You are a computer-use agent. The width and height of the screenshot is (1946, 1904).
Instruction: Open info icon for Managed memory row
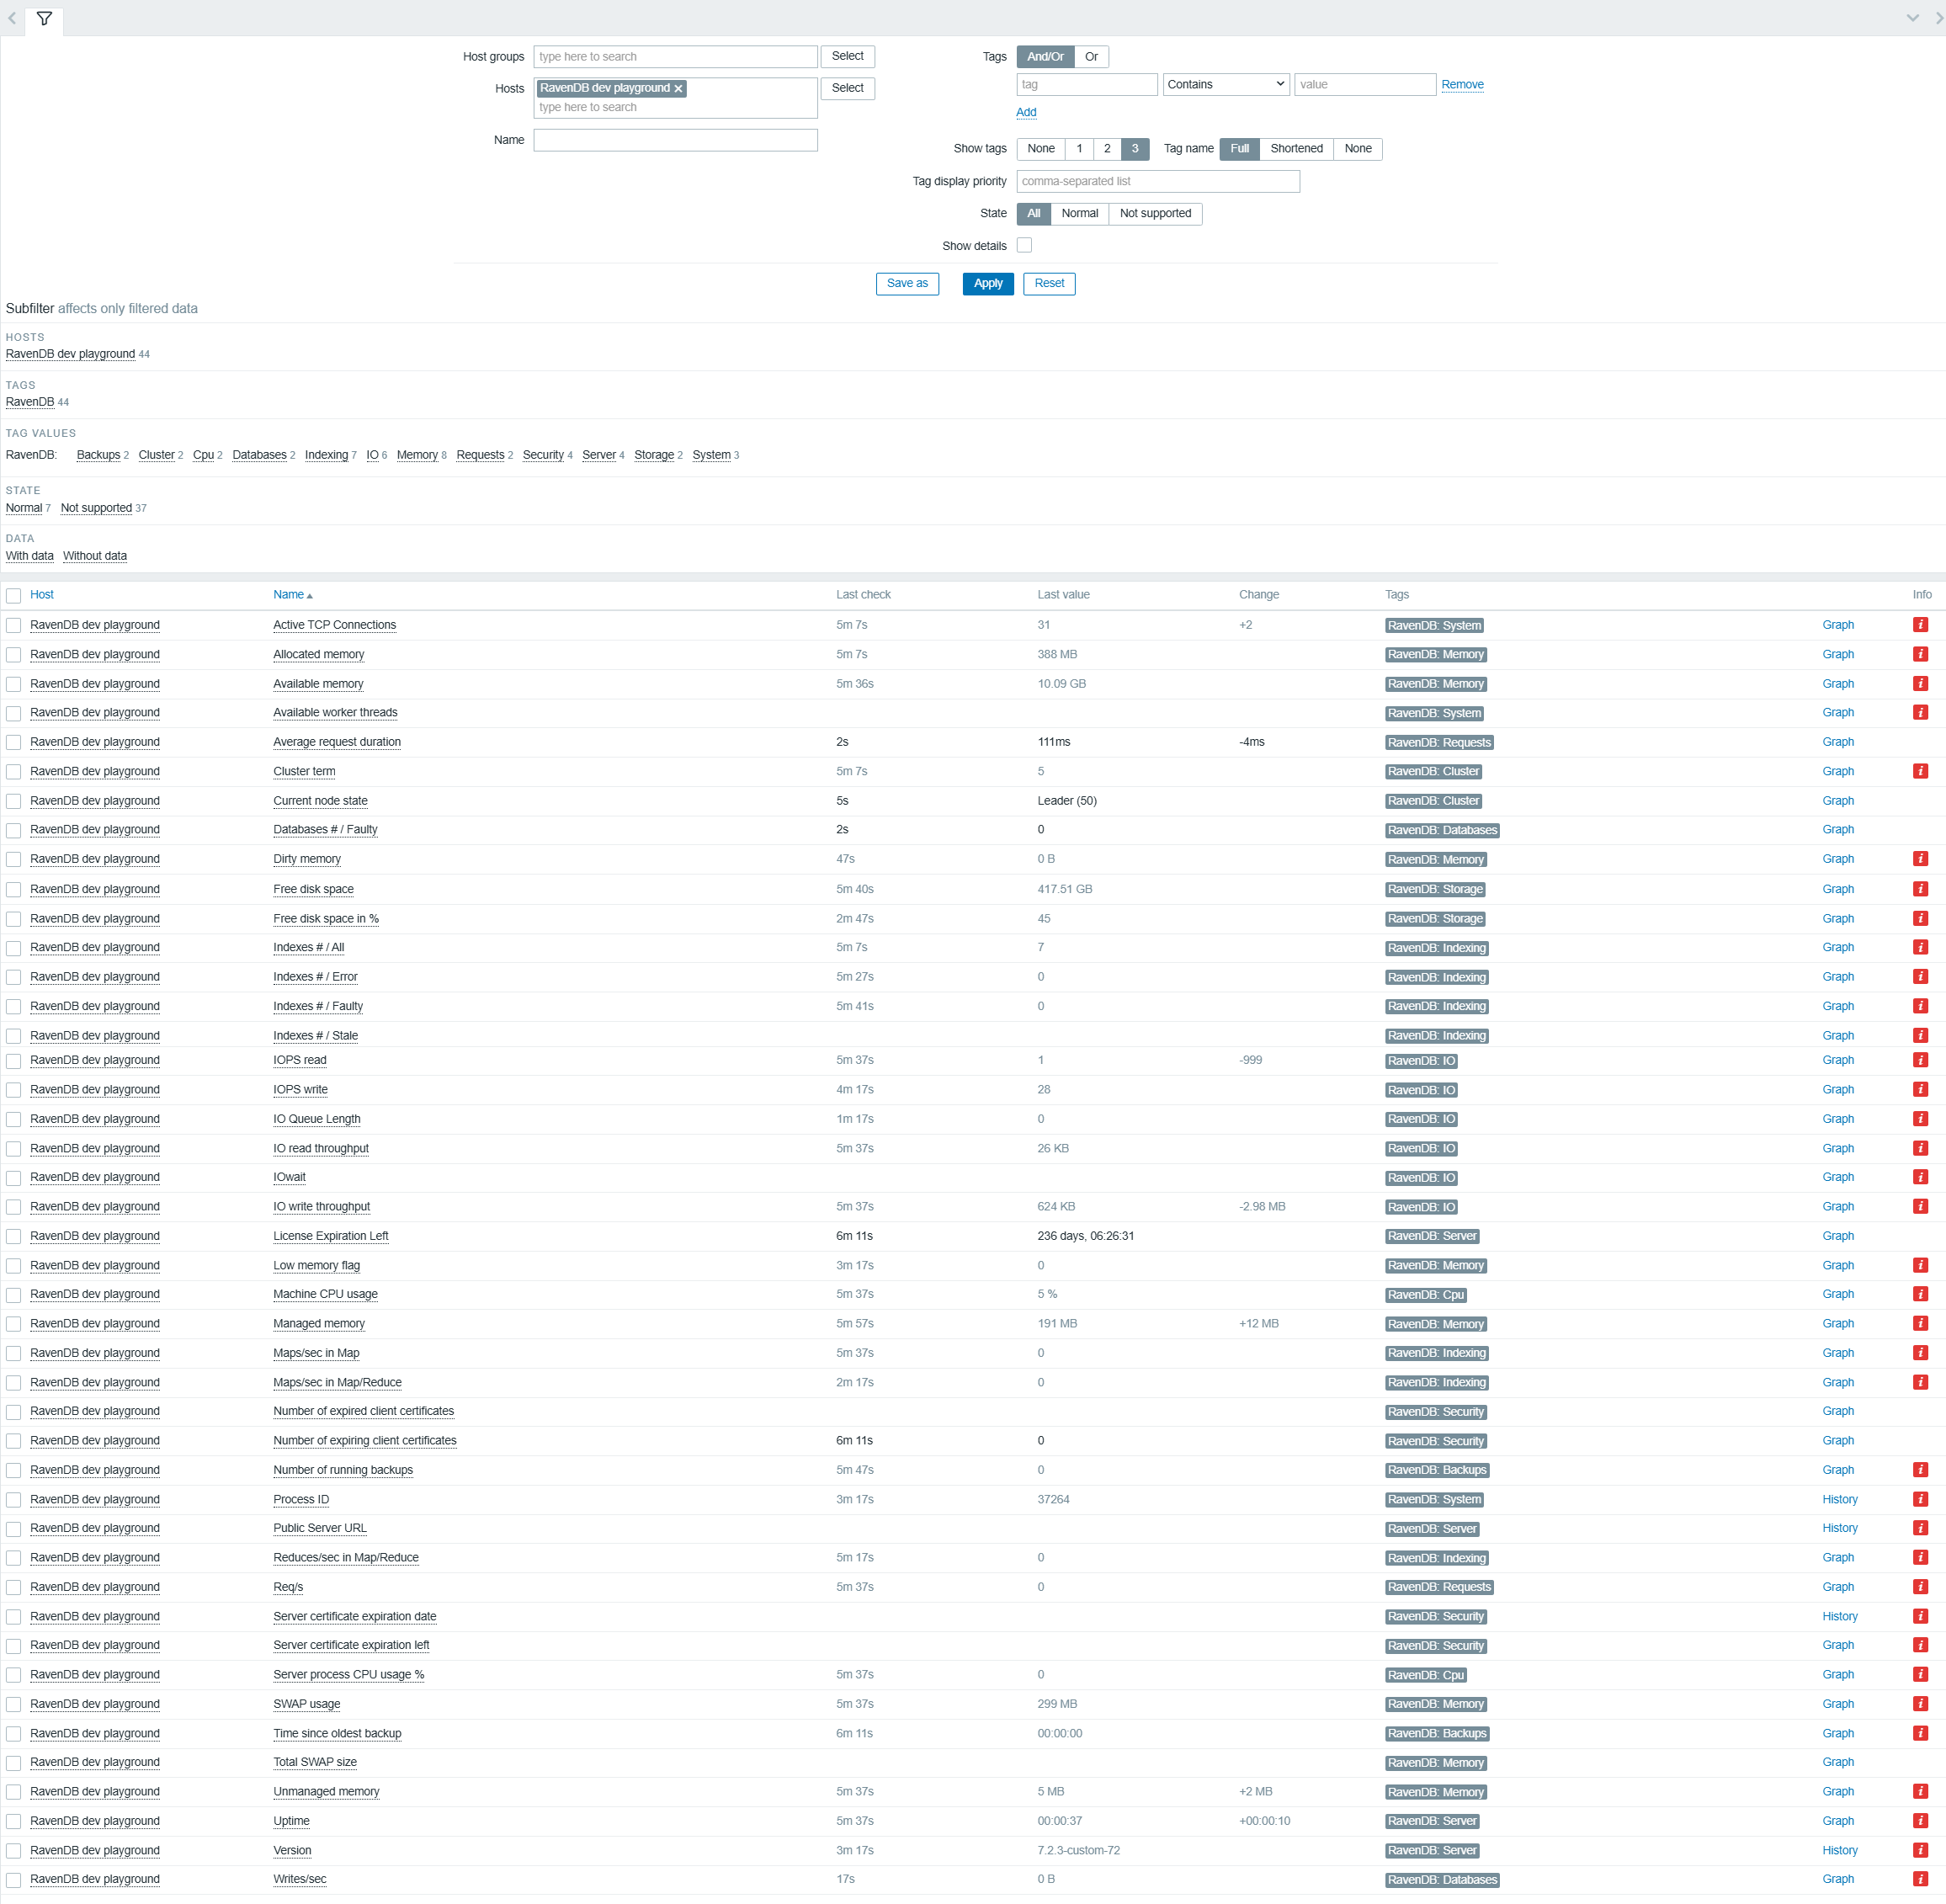coord(1920,1323)
